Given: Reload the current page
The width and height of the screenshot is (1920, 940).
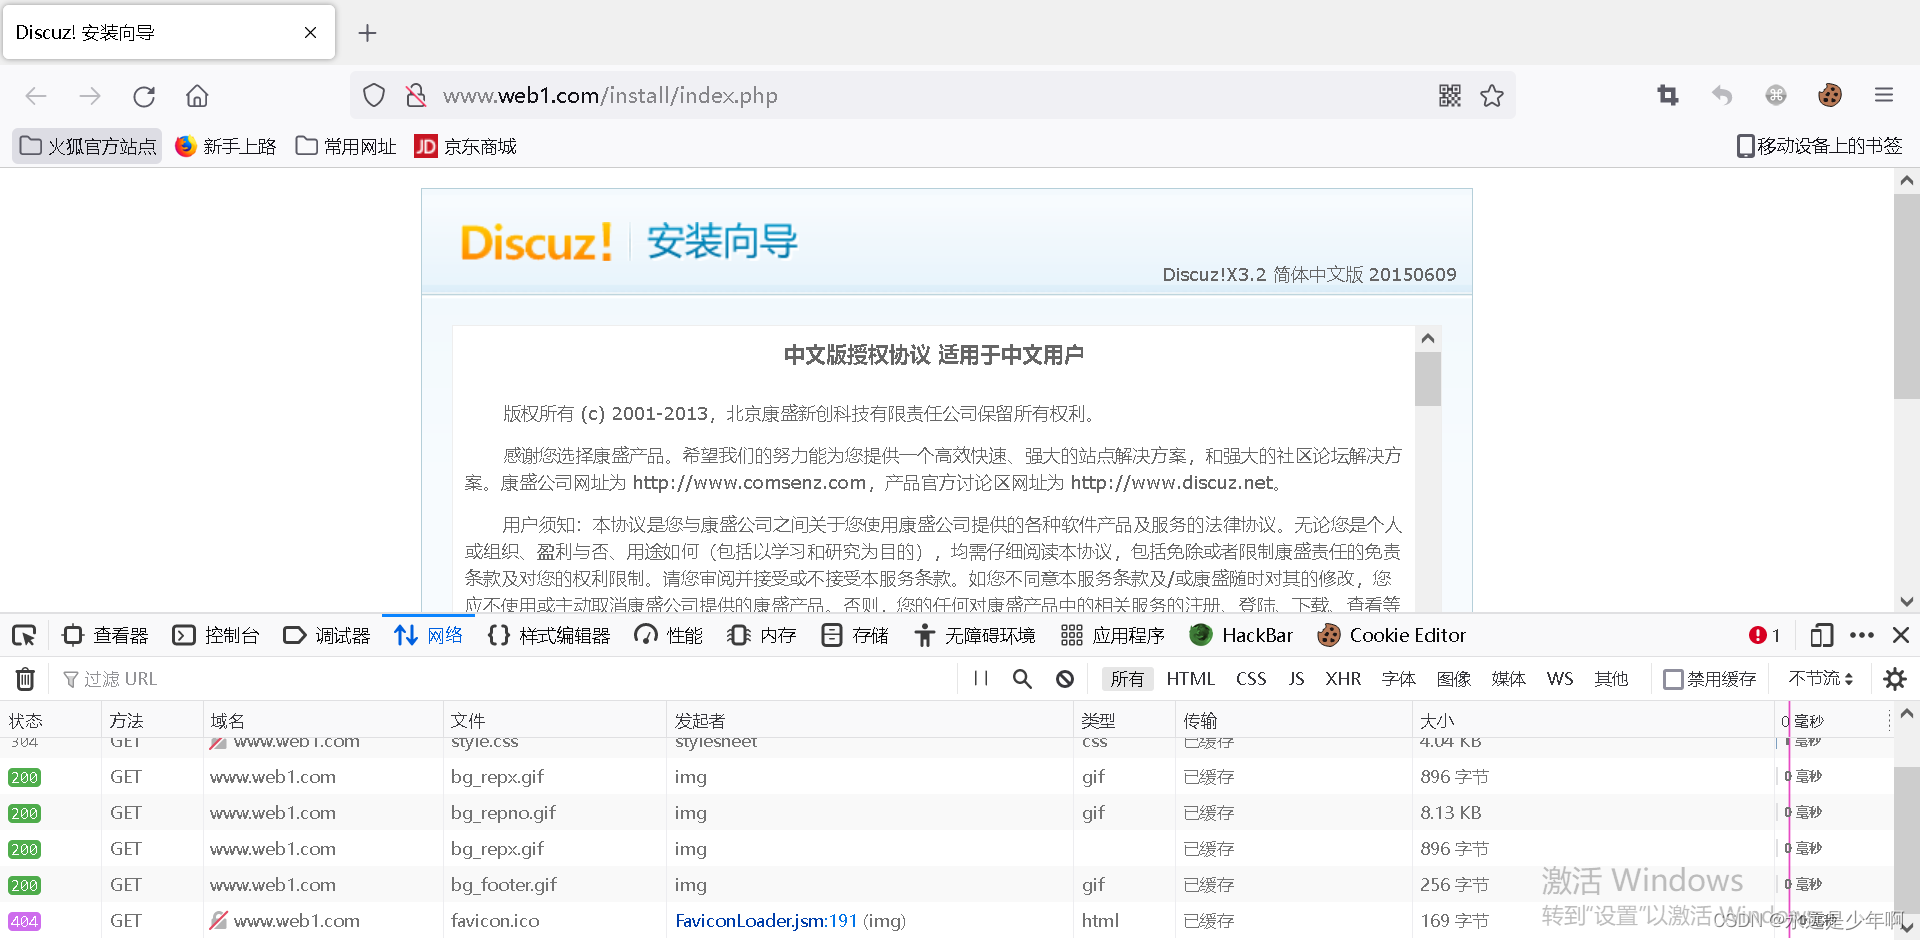Looking at the screenshot, I should pyautogui.click(x=144, y=96).
